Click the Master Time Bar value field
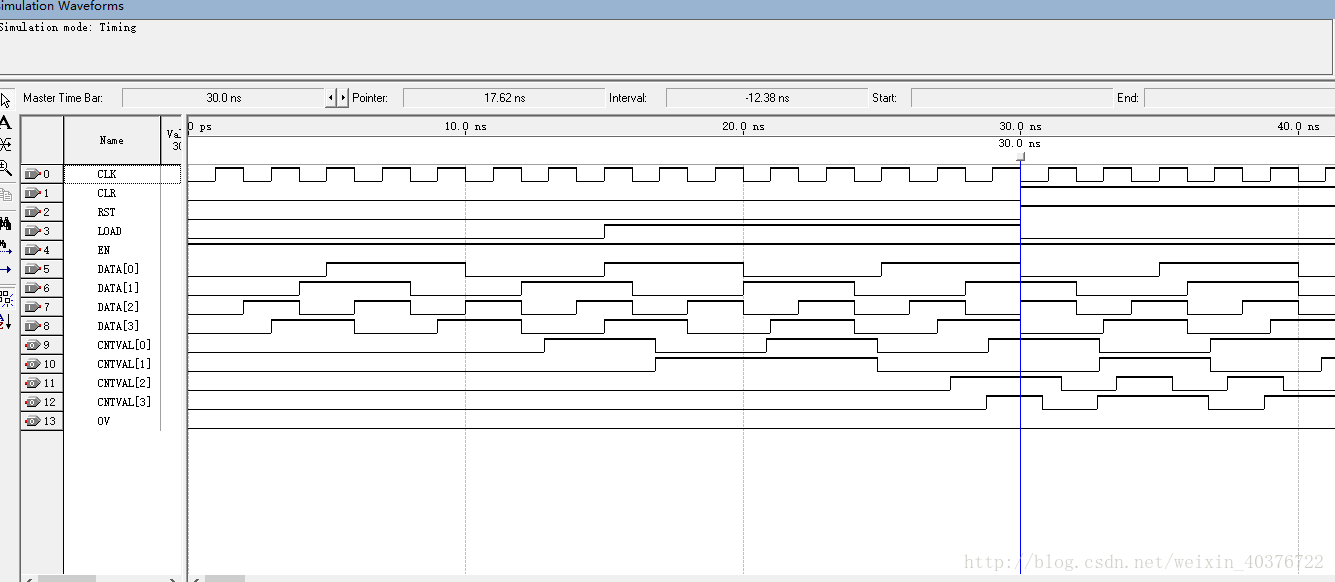 click(x=223, y=98)
